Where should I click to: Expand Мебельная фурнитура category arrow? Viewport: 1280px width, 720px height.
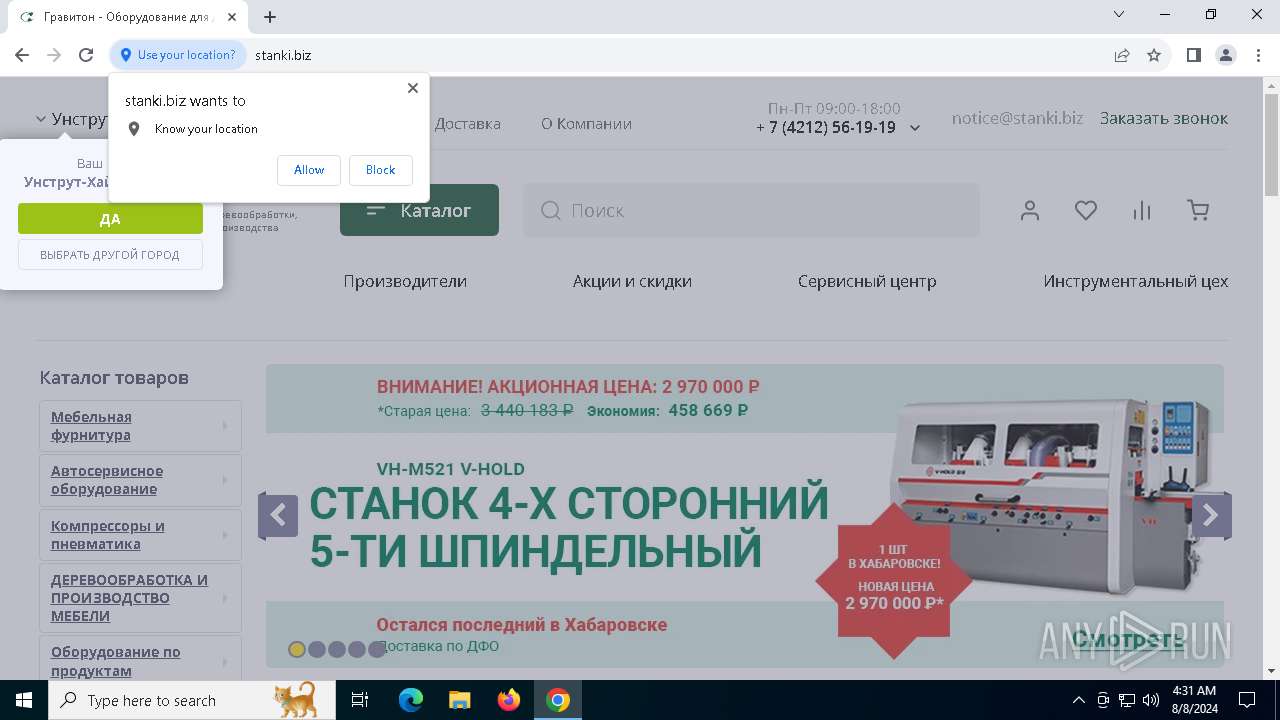[x=225, y=426]
